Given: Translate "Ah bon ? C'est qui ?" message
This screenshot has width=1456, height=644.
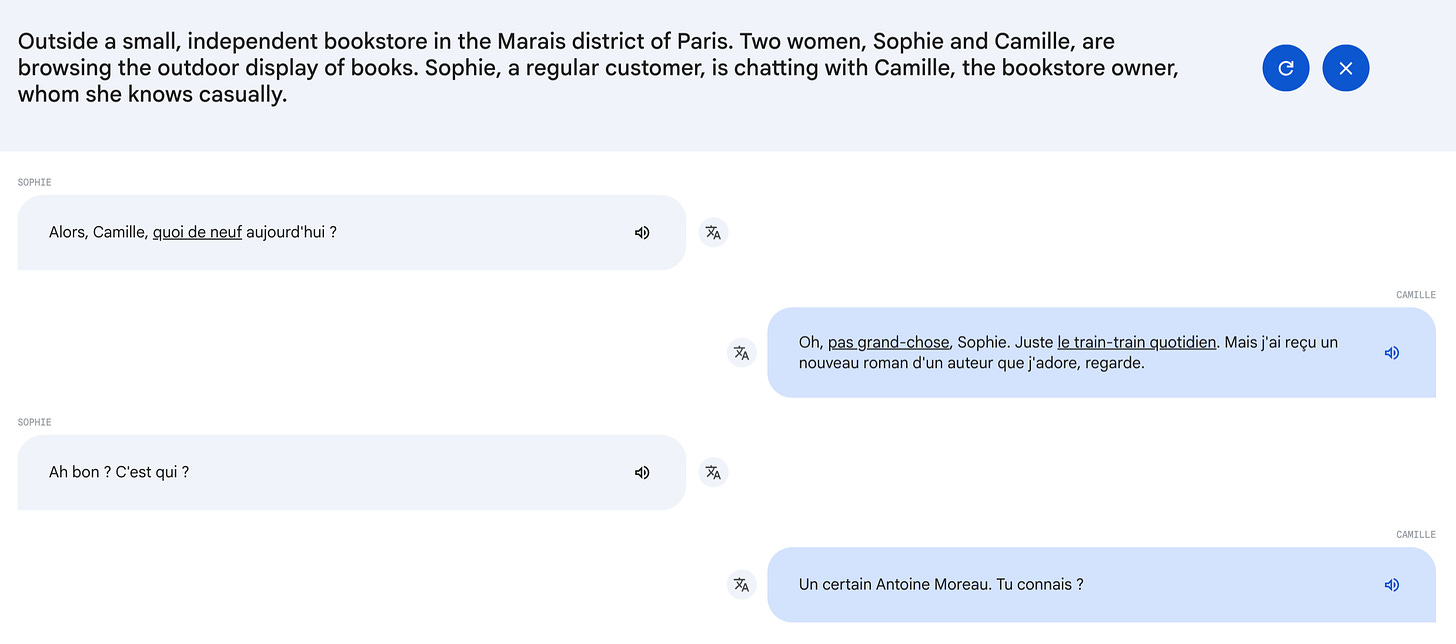Looking at the screenshot, I should pos(713,472).
